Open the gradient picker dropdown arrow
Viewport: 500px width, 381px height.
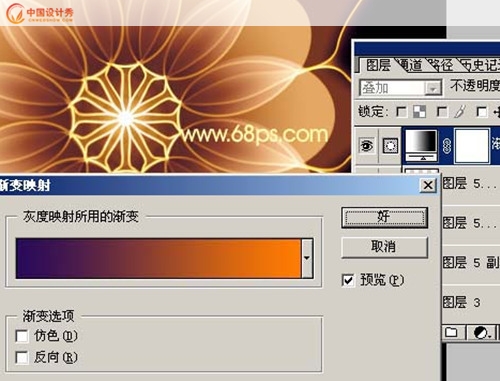pos(307,258)
